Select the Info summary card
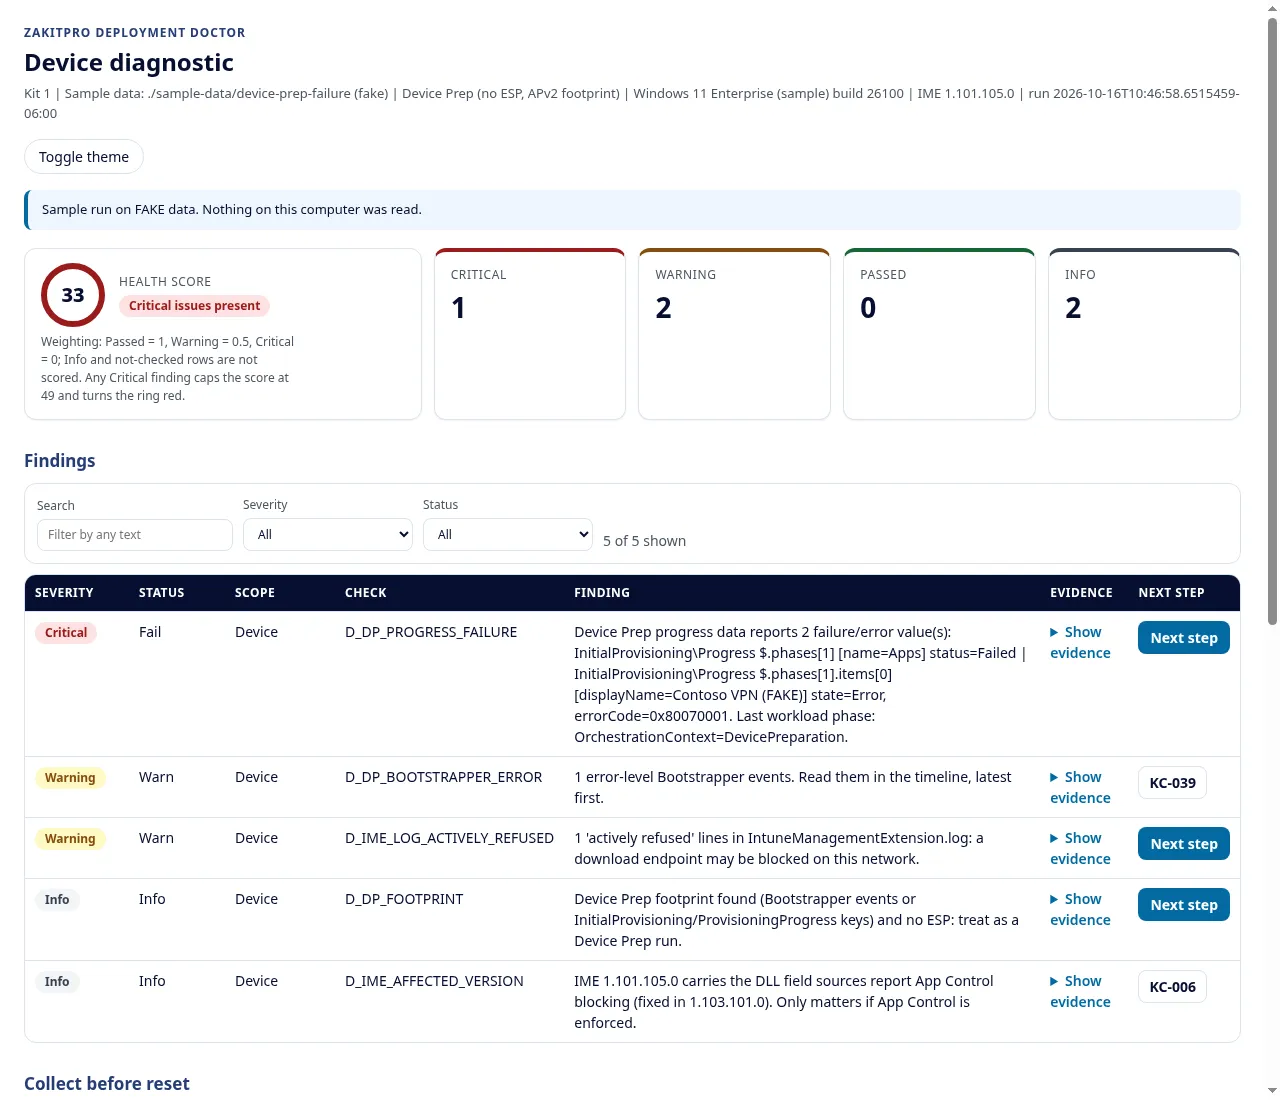 tap(1144, 334)
